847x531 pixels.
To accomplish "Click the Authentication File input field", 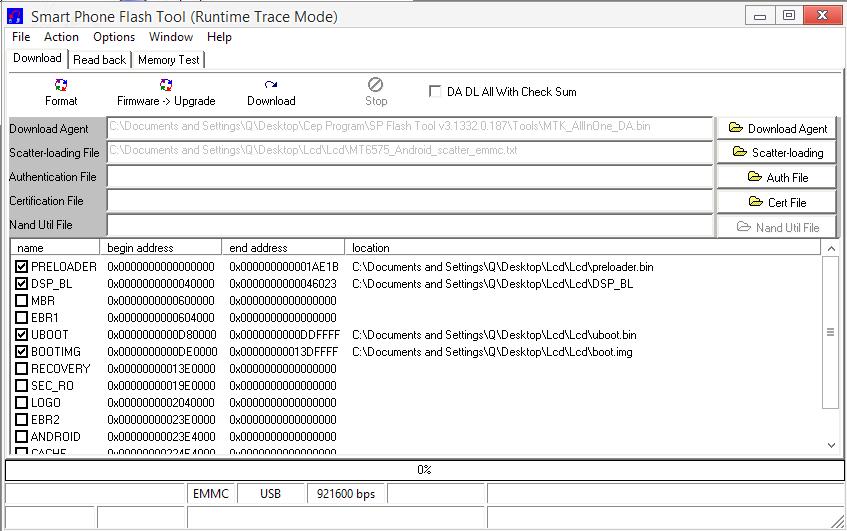I will coord(410,177).
